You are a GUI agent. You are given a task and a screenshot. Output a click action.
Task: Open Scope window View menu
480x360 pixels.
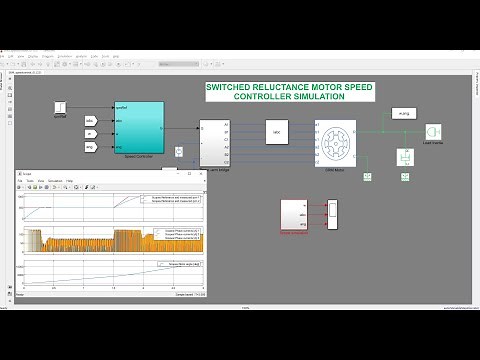41,181
